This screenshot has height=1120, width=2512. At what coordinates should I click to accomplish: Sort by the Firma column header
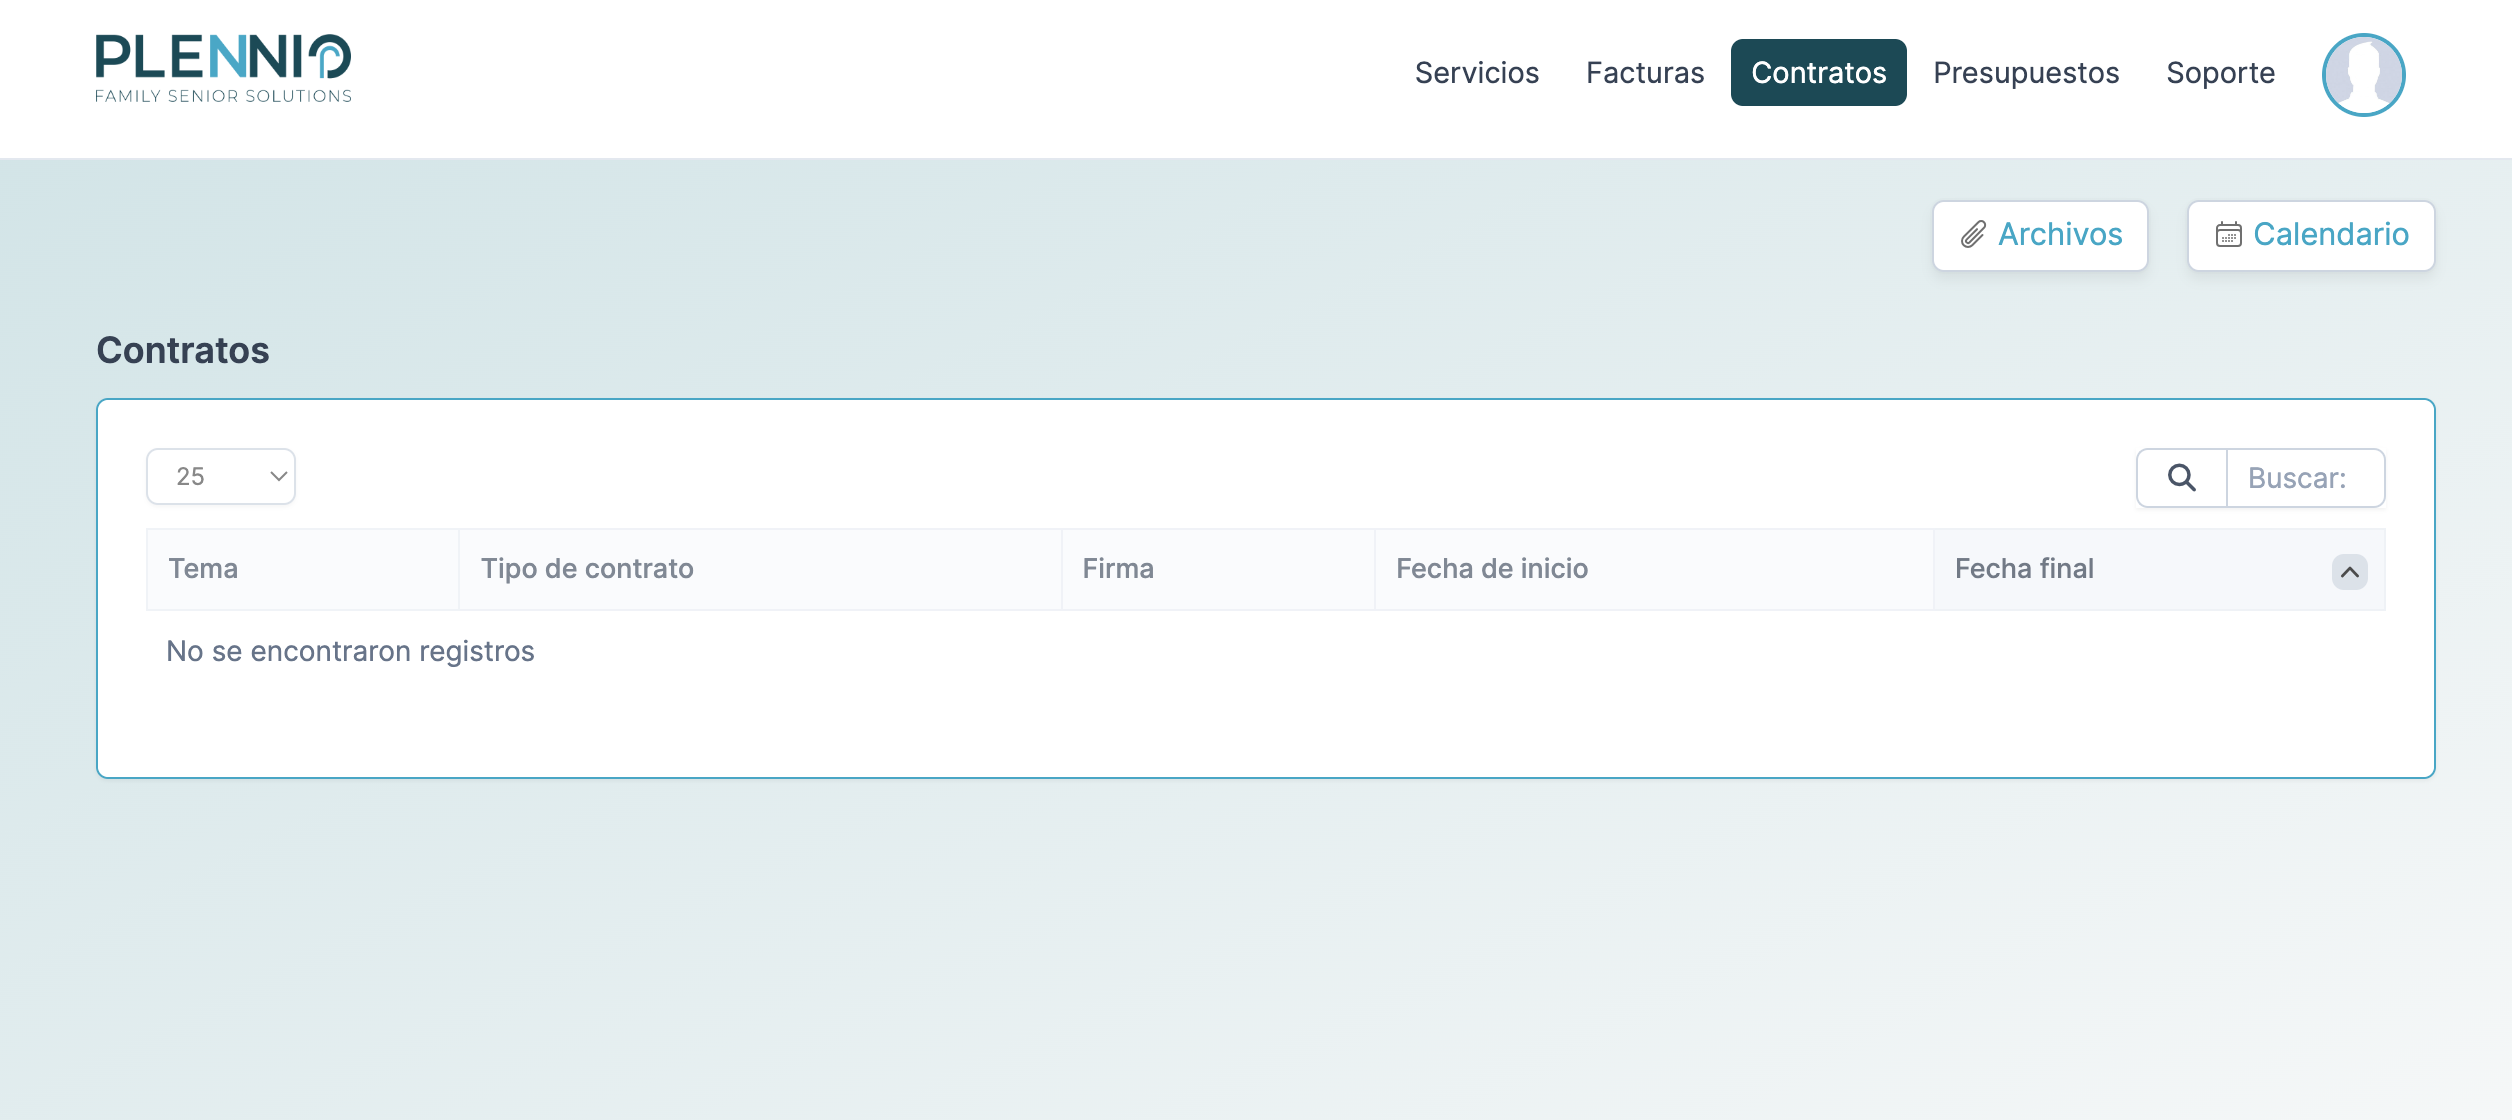[x=1218, y=569]
